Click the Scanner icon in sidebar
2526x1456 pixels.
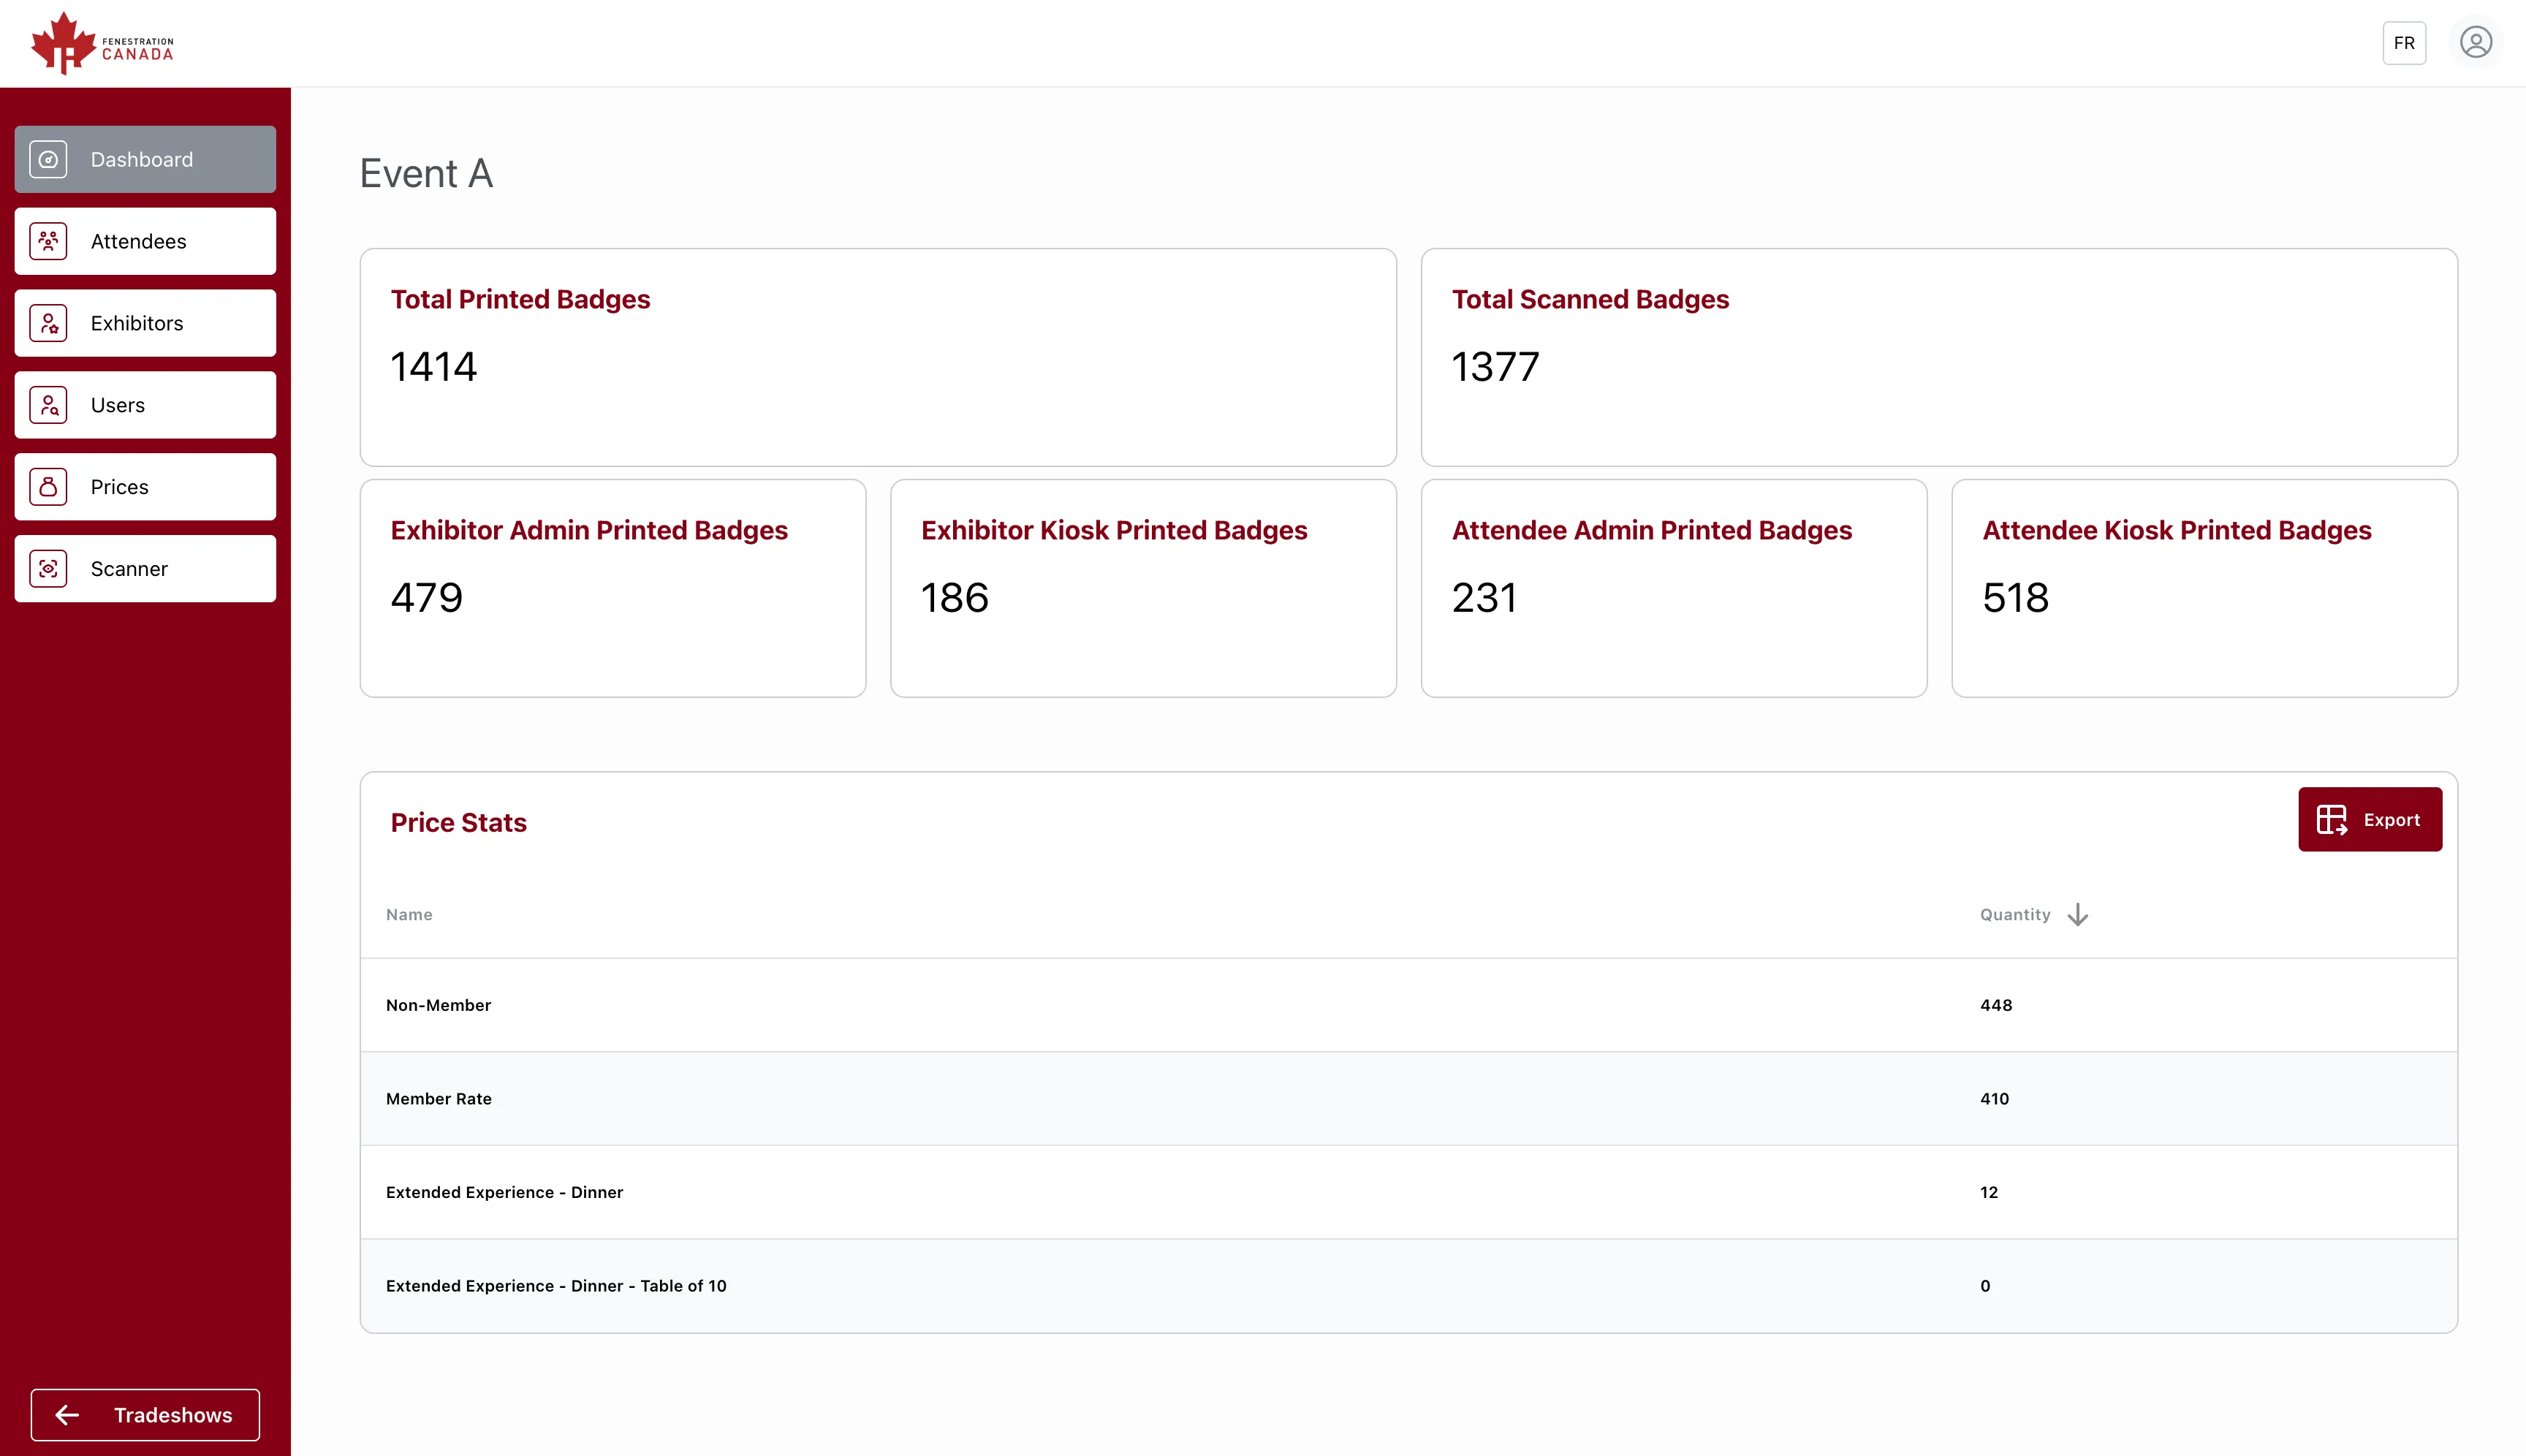click(x=48, y=569)
